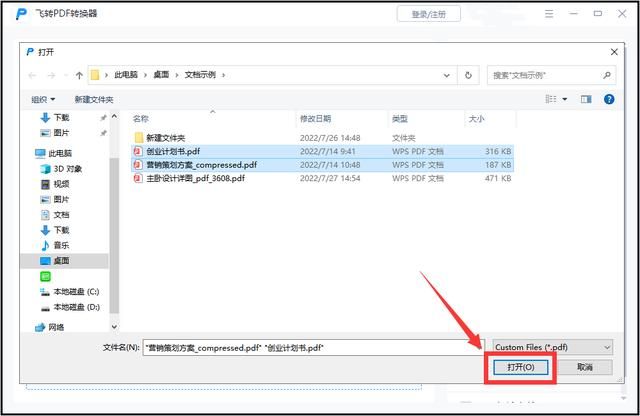
Task: Click 此电脑 in the address path
Action: (x=126, y=75)
